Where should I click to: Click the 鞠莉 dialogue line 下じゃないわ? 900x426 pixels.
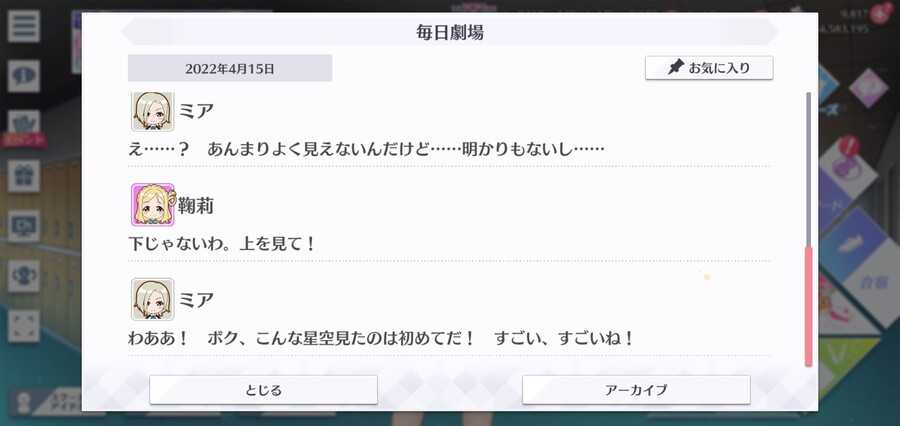pos(222,243)
